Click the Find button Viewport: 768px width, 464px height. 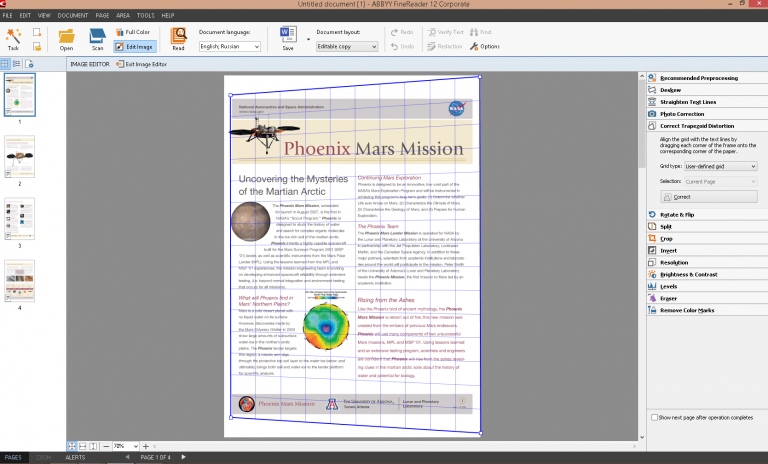(480, 32)
